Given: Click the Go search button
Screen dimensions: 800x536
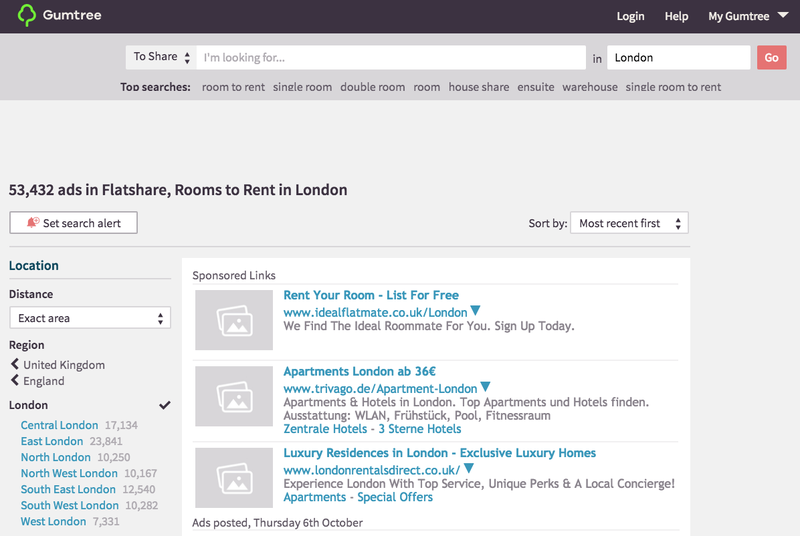Looking at the screenshot, I should [x=771, y=58].
